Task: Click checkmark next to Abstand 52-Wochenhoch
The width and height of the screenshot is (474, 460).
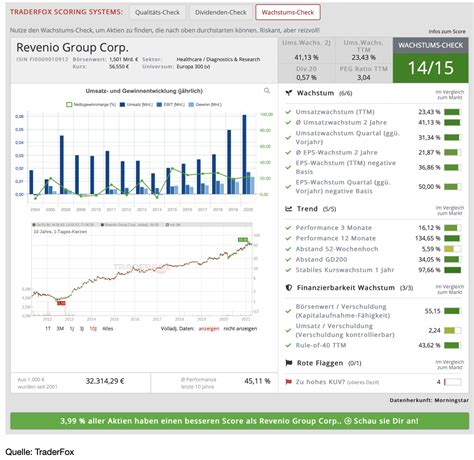Action: pos(288,249)
